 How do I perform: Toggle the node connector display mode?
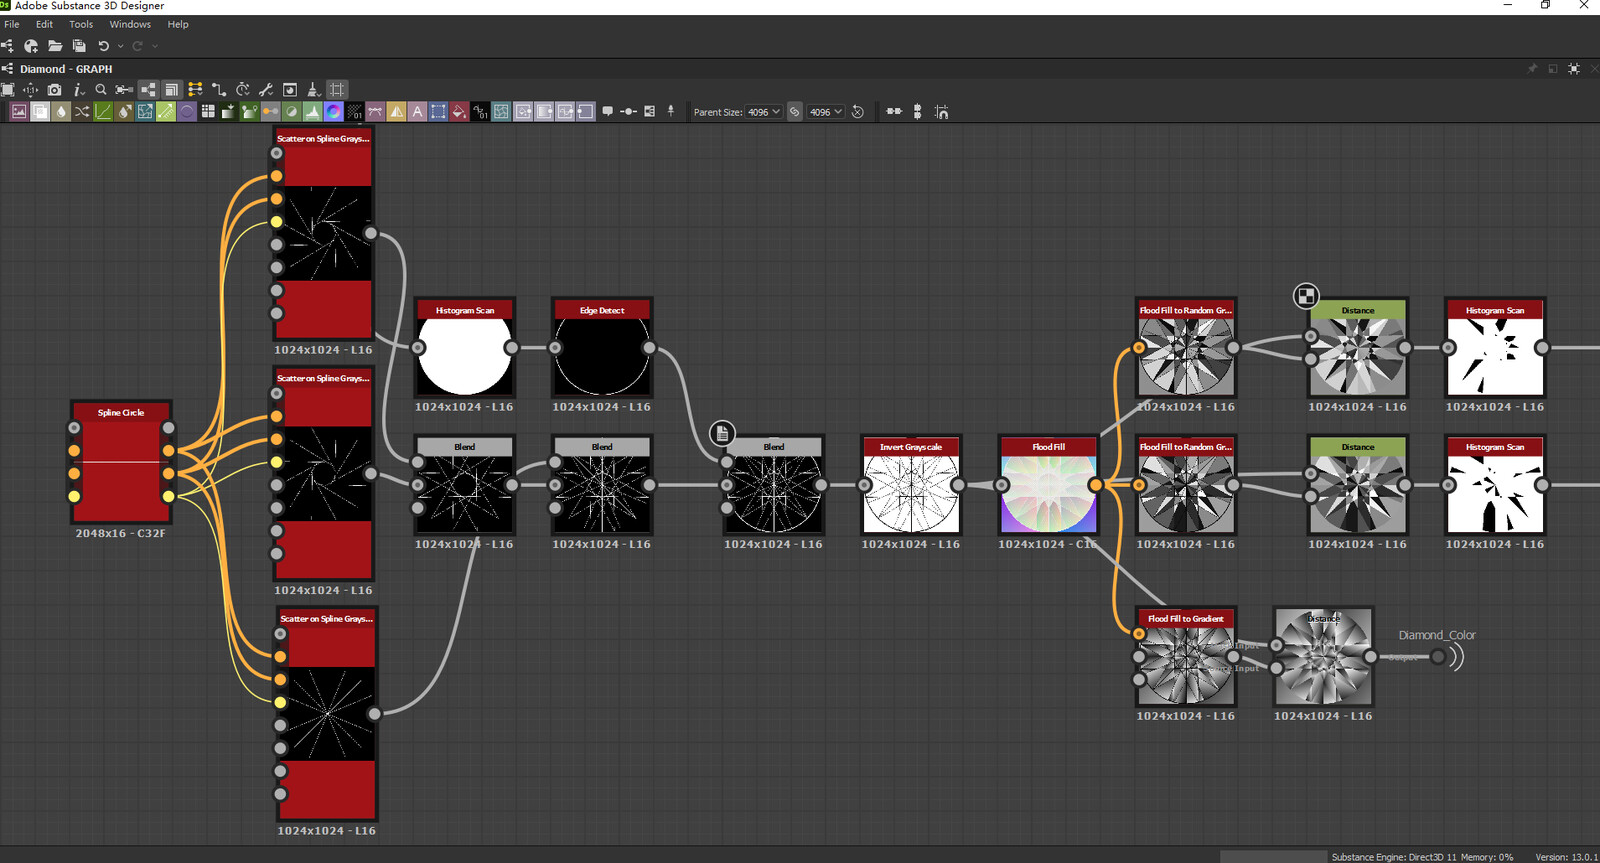point(148,90)
